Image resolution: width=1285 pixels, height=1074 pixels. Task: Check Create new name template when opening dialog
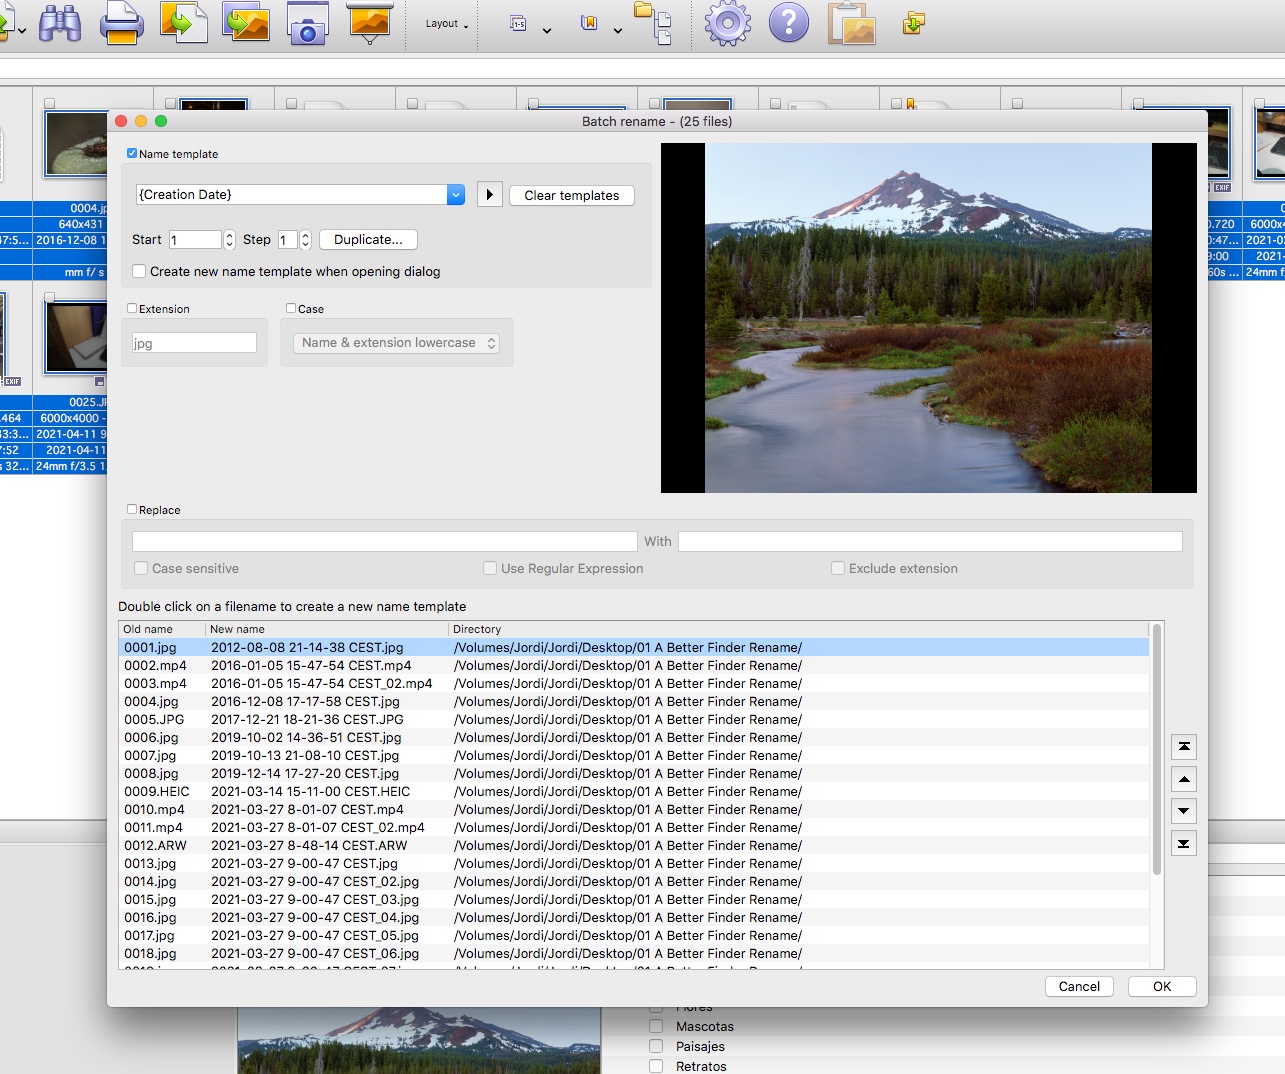tap(140, 272)
